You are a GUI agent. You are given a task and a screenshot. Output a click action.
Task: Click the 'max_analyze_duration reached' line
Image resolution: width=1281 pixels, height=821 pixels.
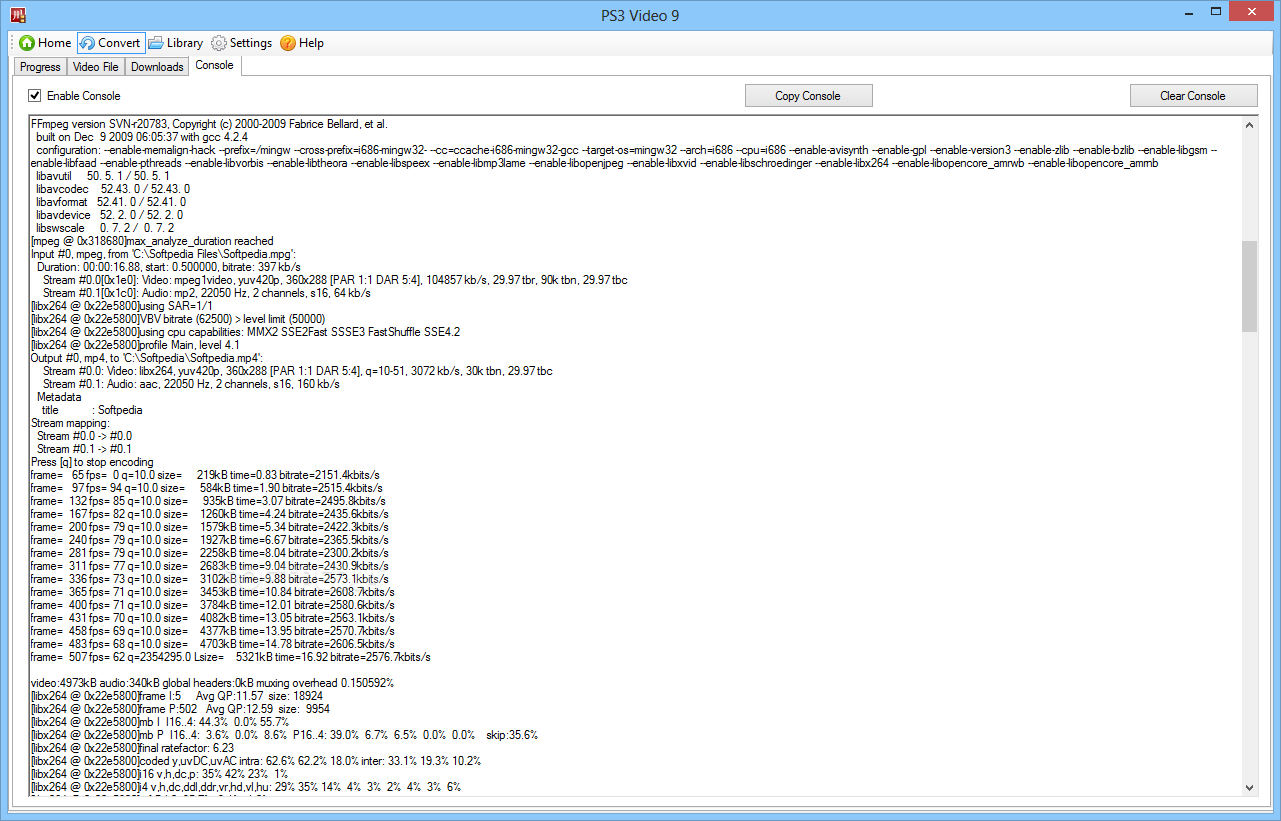click(x=152, y=241)
